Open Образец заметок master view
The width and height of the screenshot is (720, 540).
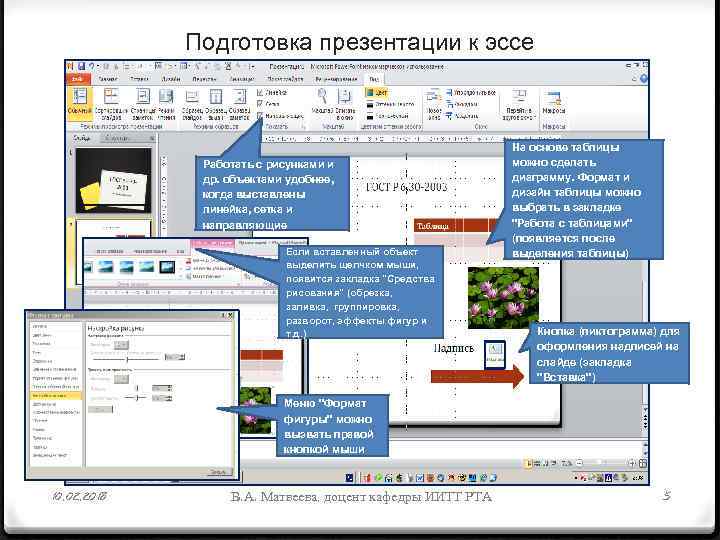pyautogui.click(x=239, y=102)
